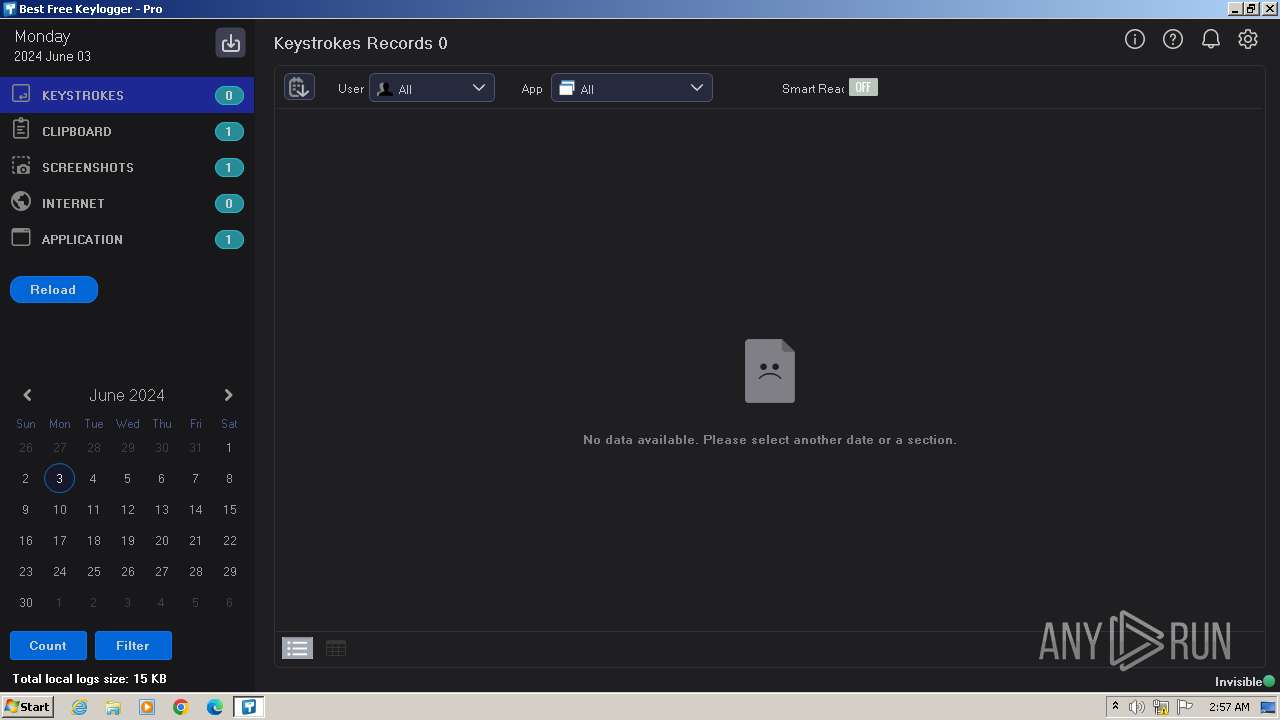Image resolution: width=1280 pixels, height=720 pixels.
Task: Click the network tray icon
Action: point(1161,707)
